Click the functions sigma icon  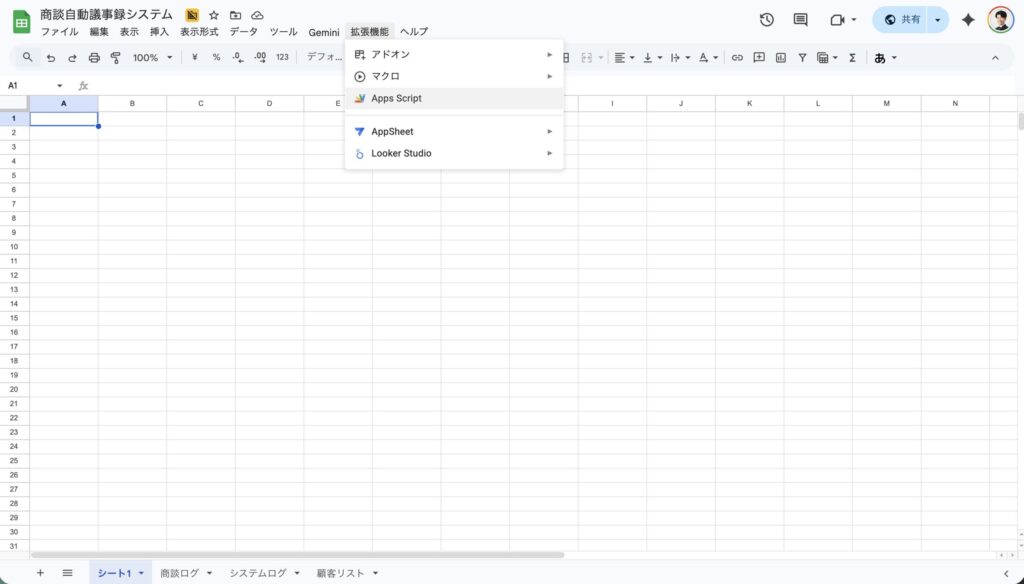(852, 58)
